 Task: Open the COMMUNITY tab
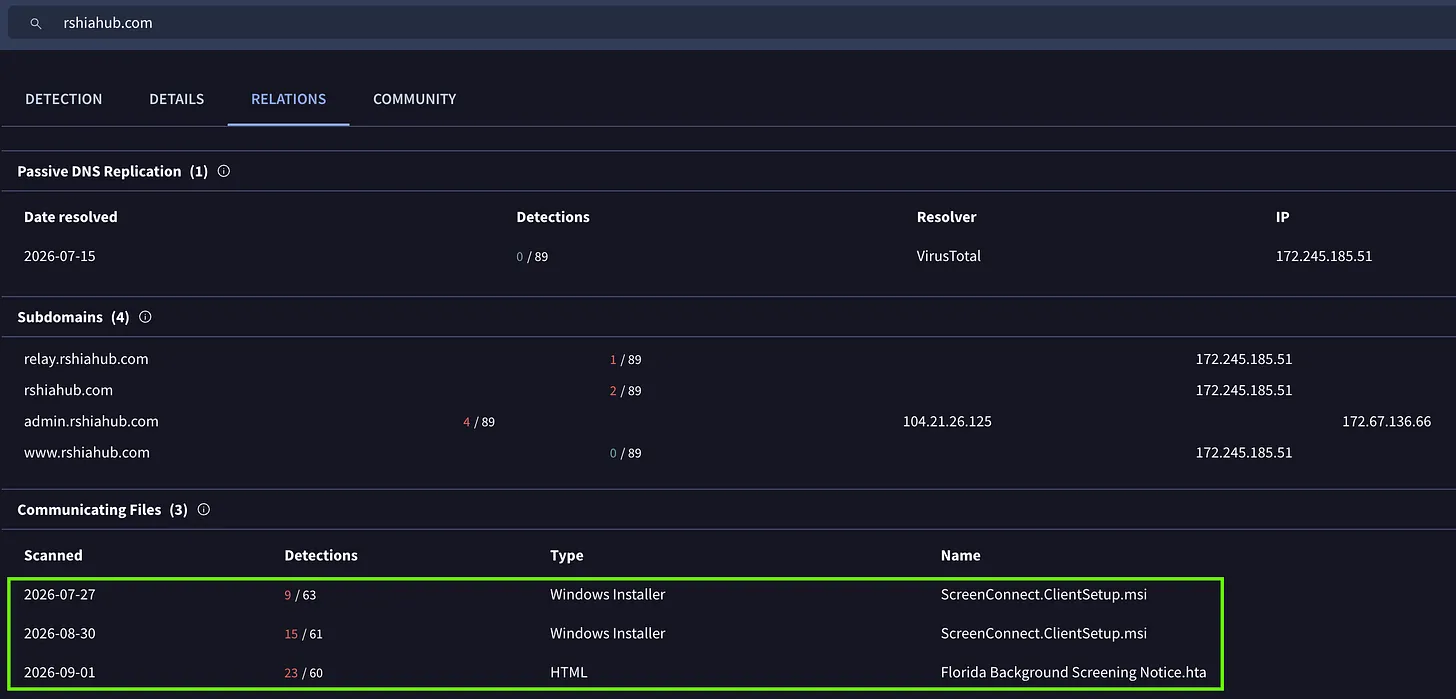click(x=415, y=99)
